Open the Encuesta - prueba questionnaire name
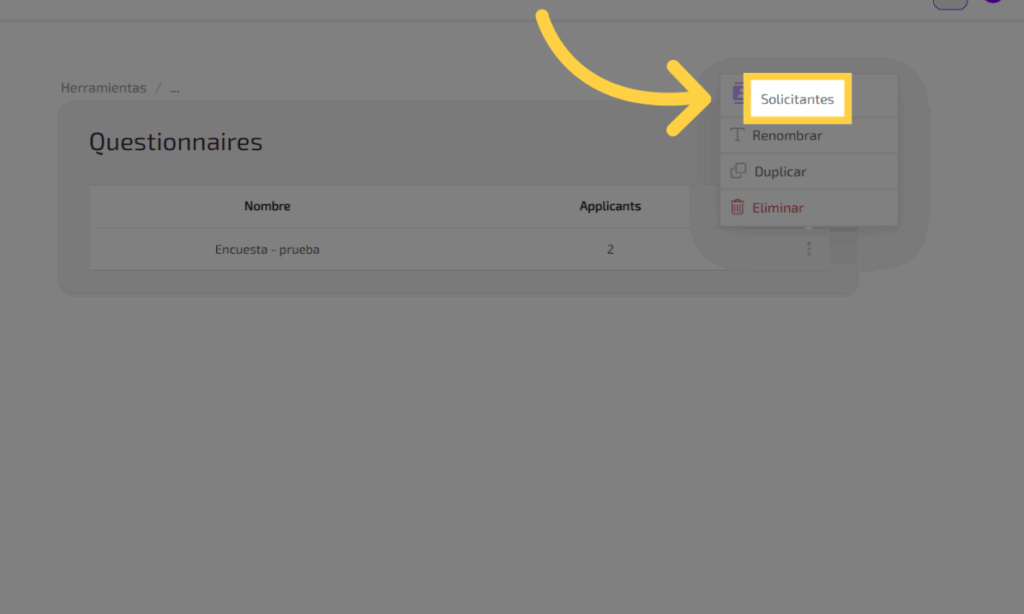Image resolution: width=1024 pixels, height=614 pixels. (267, 249)
